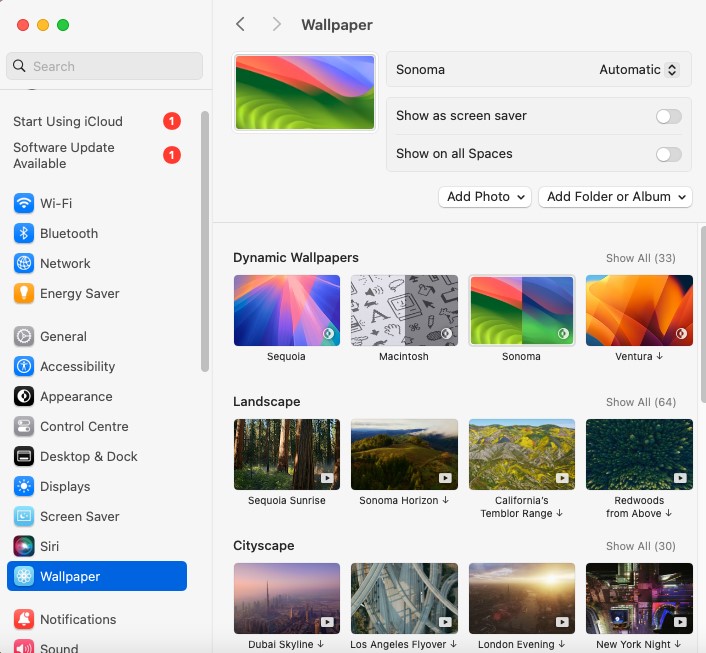The width and height of the screenshot is (706, 653).
Task: Expand the Add Photo dropdown
Action: click(485, 197)
